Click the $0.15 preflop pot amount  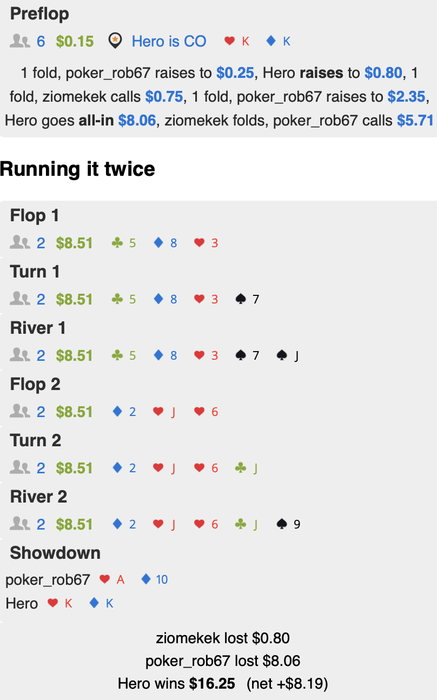tap(75, 42)
